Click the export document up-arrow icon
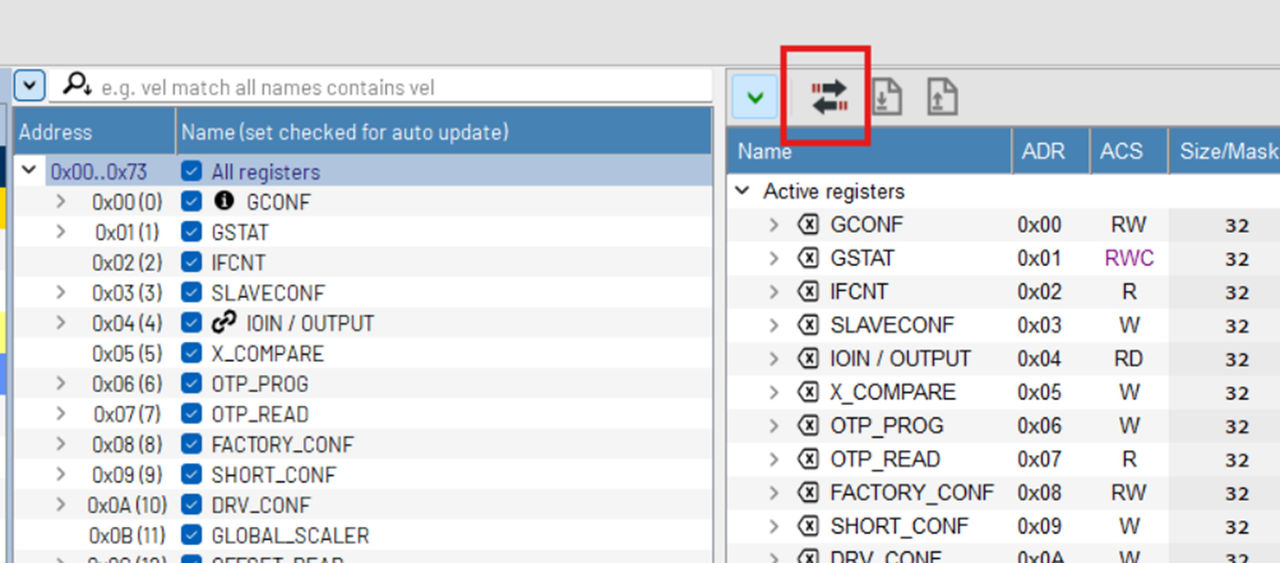 tap(941, 97)
